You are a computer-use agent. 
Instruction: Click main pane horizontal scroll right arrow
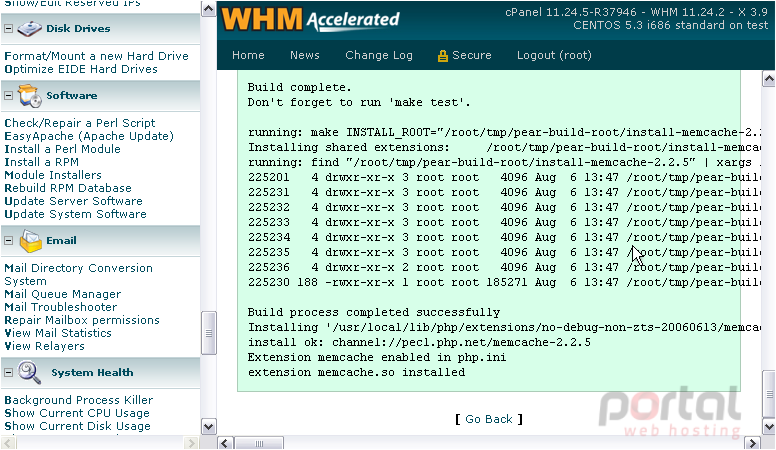(x=753, y=443)
